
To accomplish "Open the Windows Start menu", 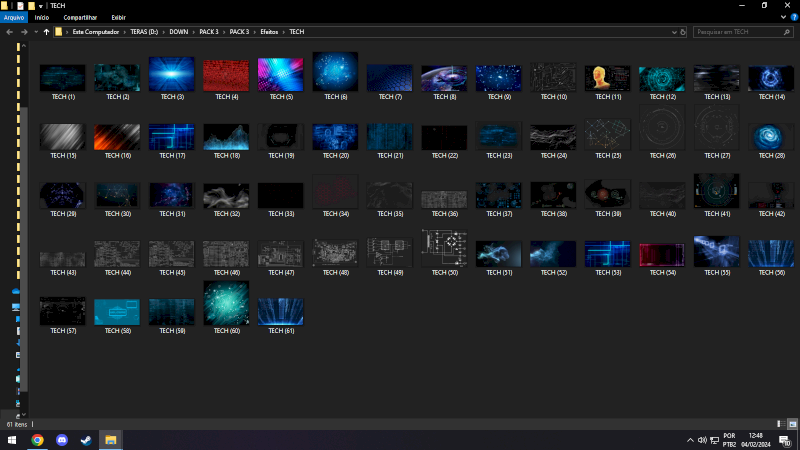I will pyautogui.click(x=12, y=440).
